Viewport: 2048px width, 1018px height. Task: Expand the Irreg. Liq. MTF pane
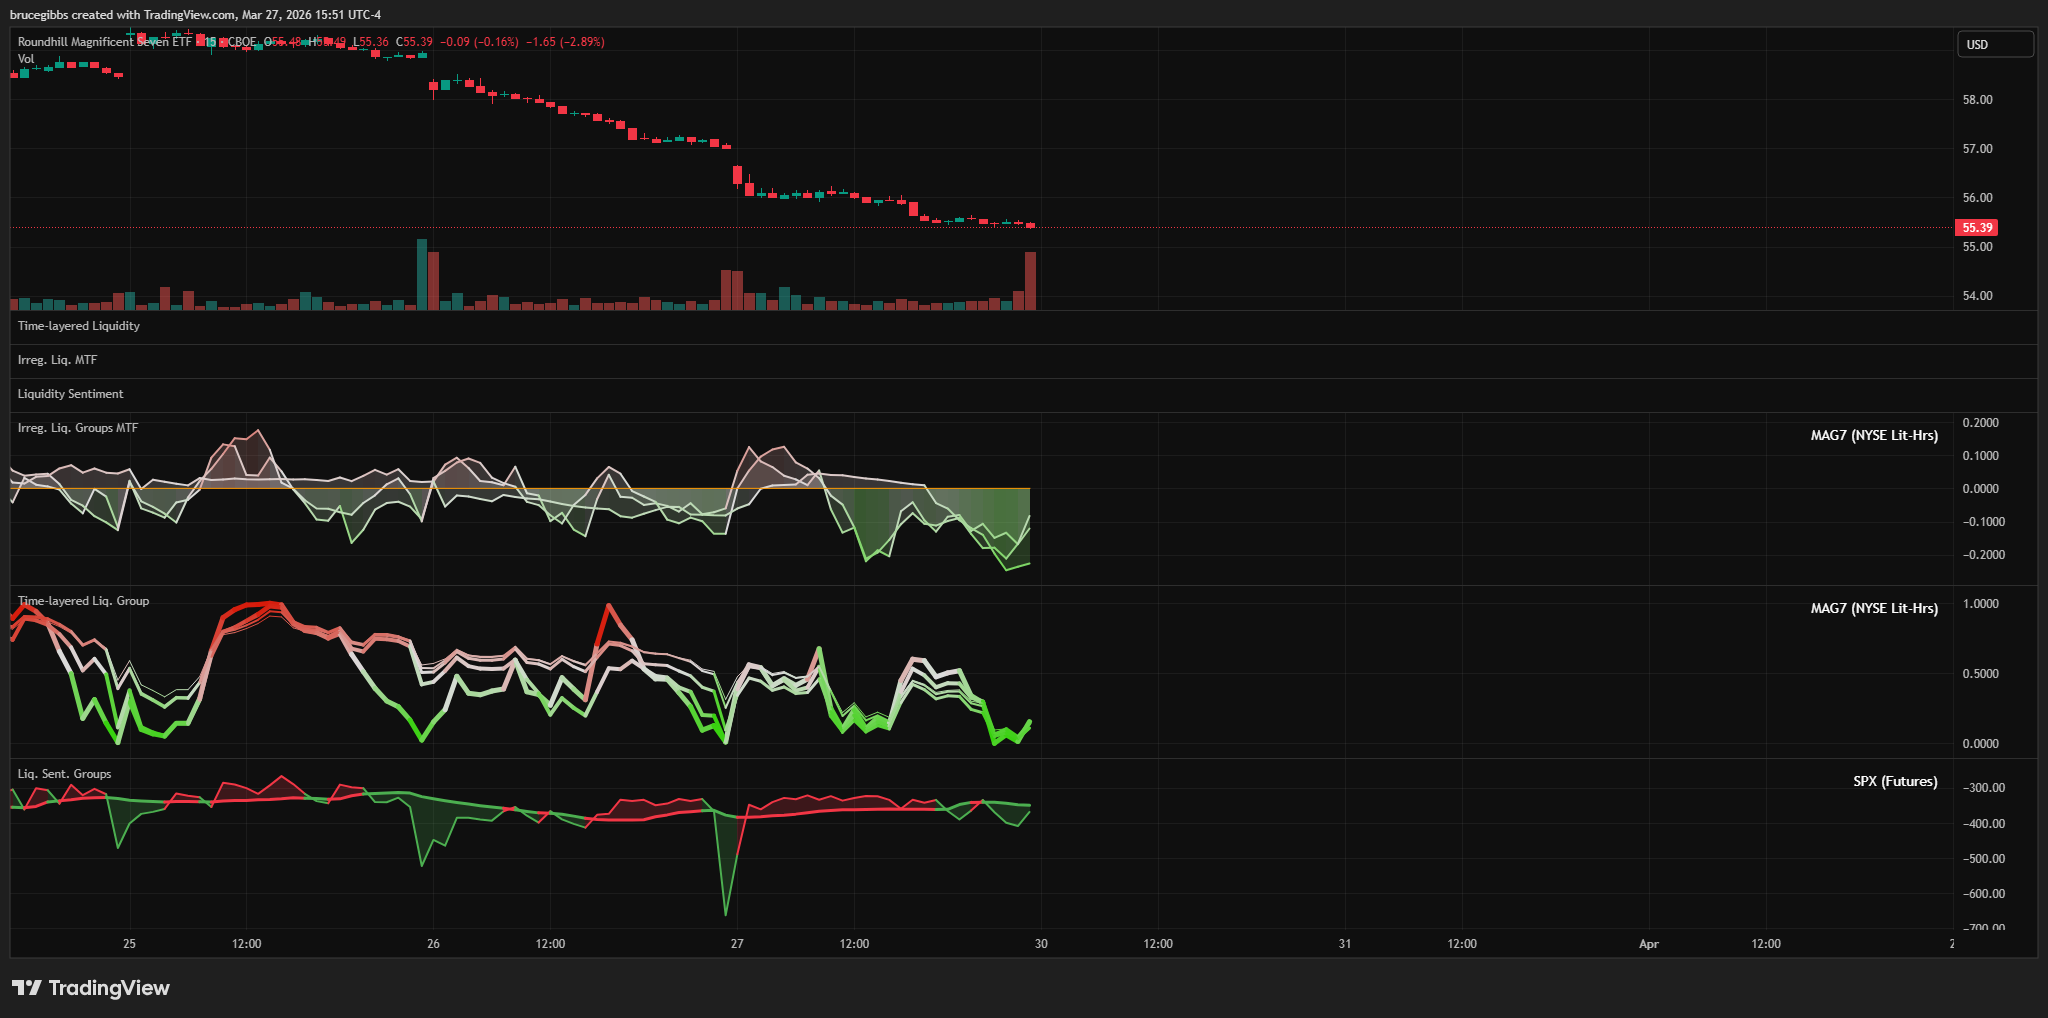click(x=57, y=360)
